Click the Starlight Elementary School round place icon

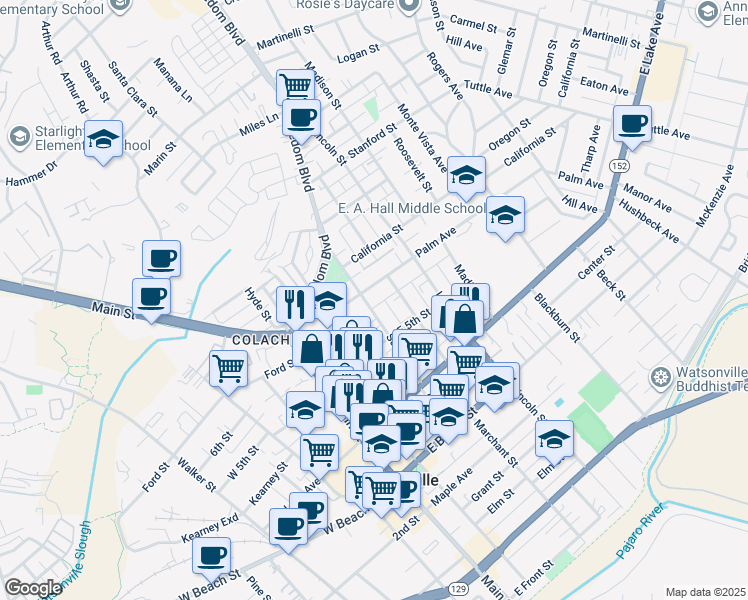pyautogui.click(x=20, y=138)
